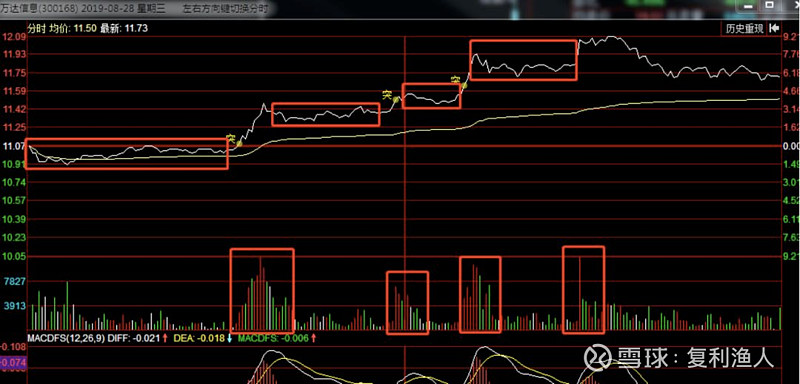800x384 pixels.
Task: Select the second 突 marker near 11.59
Action: 387,94
